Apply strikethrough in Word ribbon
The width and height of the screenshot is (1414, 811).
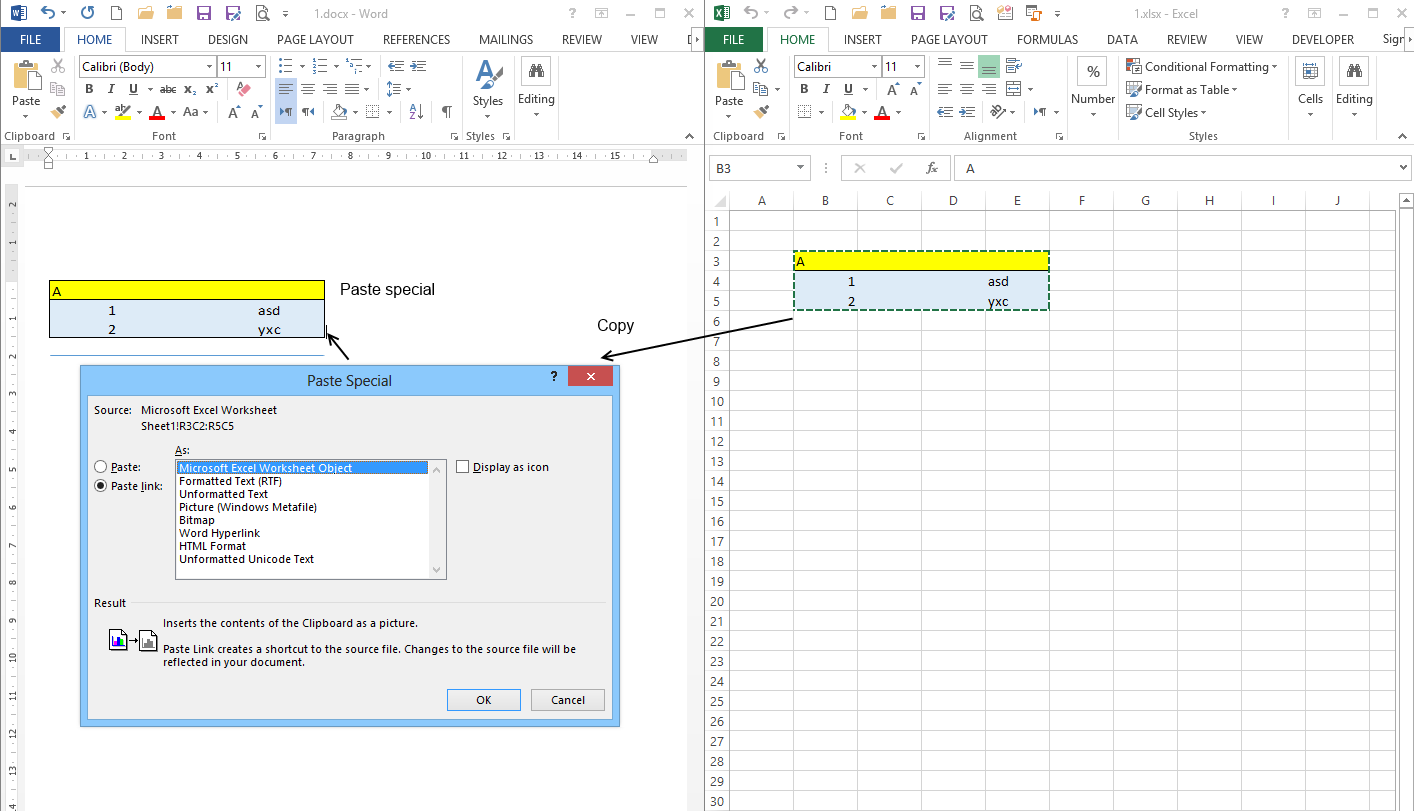click(x=167, y=89)
